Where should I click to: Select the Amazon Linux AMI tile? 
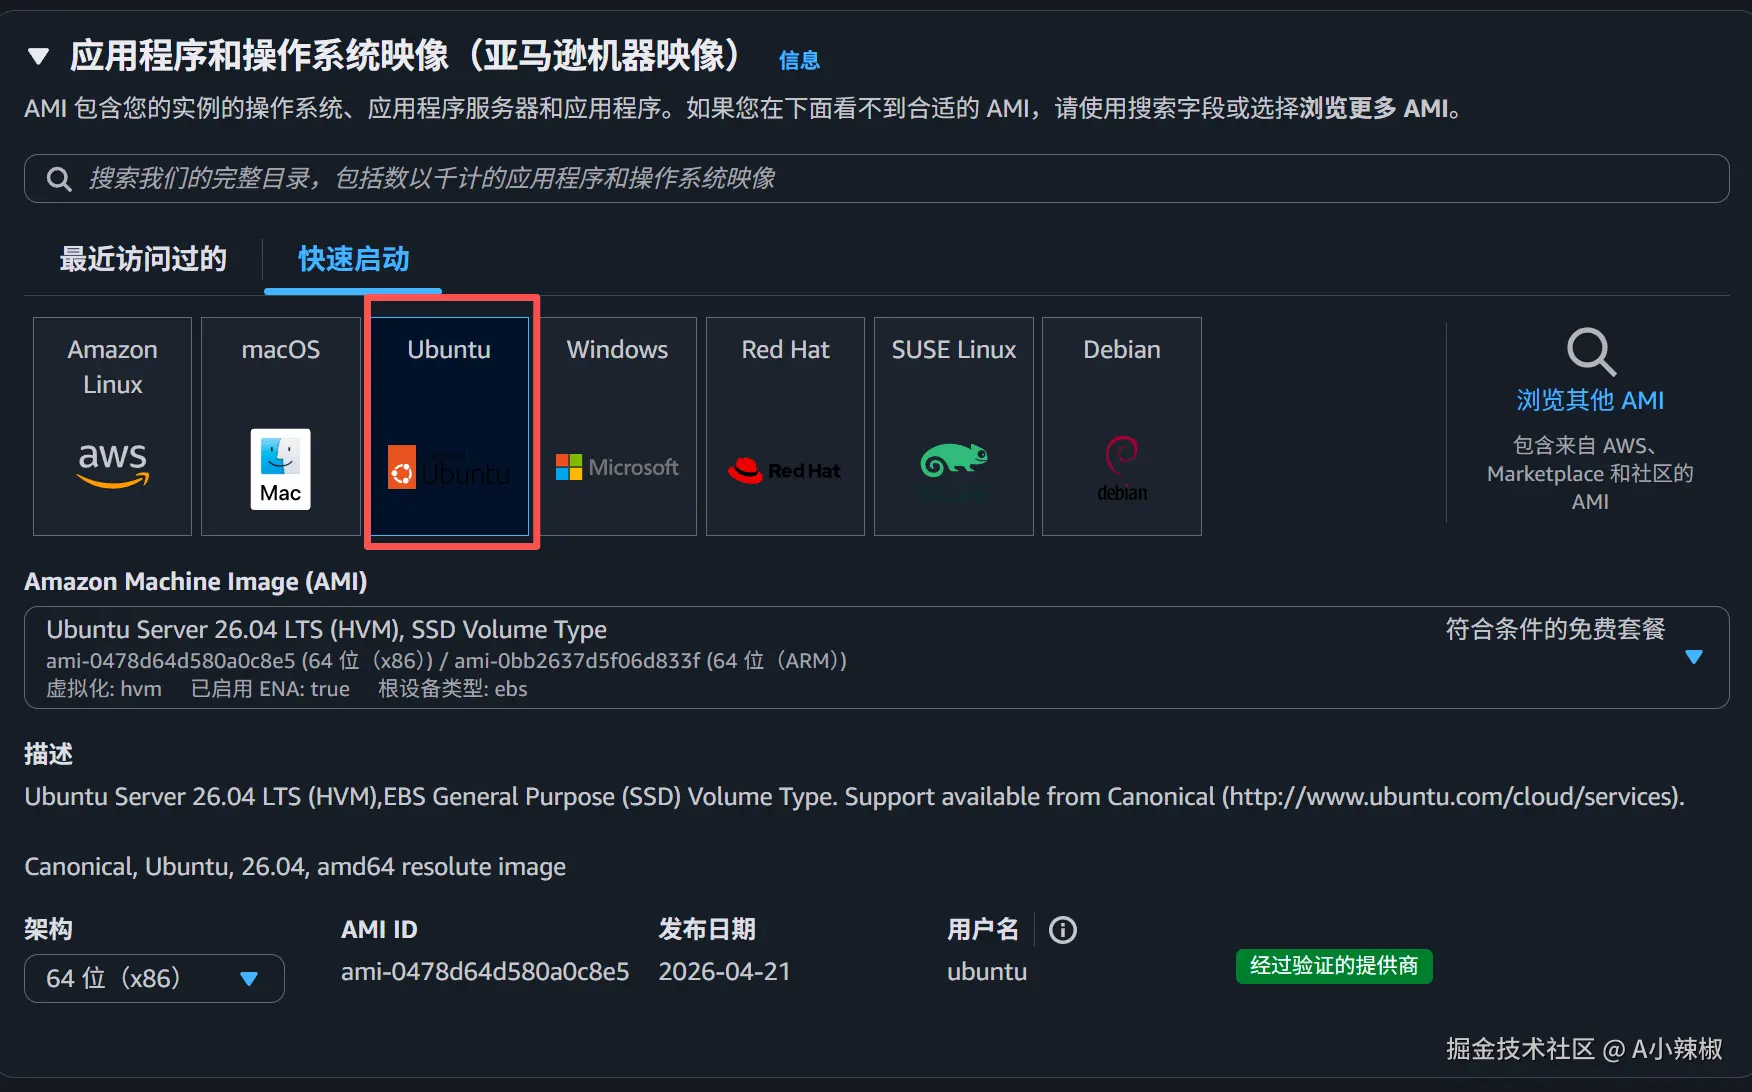click(x=112, y=426)
